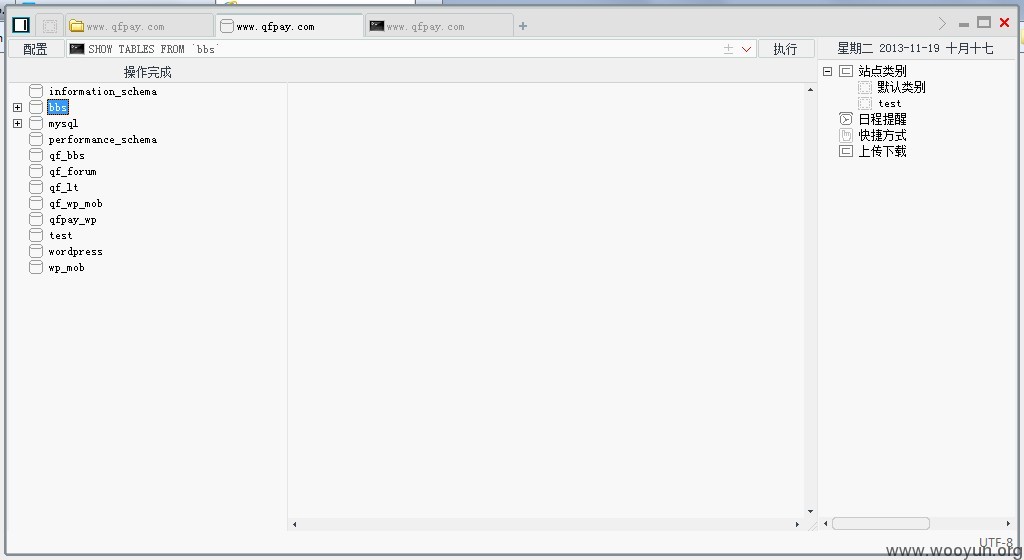Select the wp_mob database
Viewport: 1024px width, 560px height.
point(67,268)
